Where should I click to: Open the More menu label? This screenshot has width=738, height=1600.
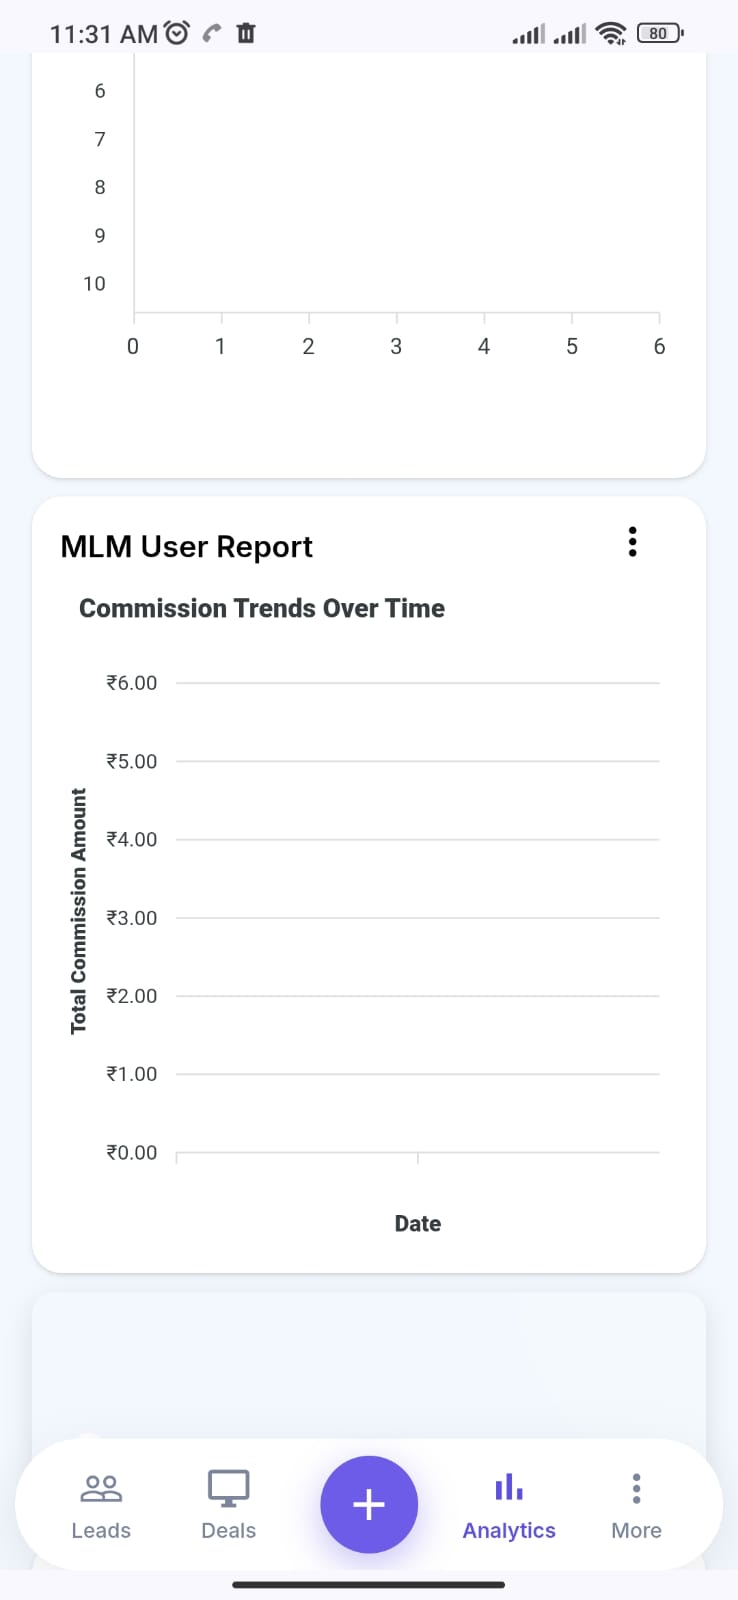pos(636,1530)
